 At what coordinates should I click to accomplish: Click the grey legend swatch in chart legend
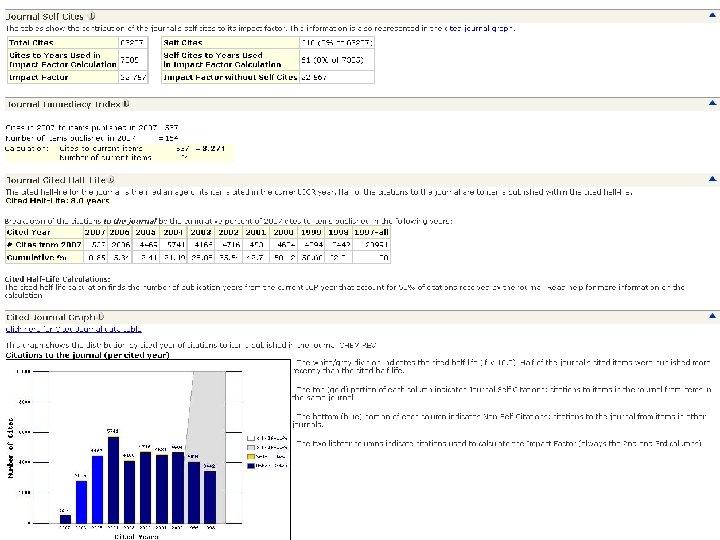pyautogui.click(x=251, y=447)
